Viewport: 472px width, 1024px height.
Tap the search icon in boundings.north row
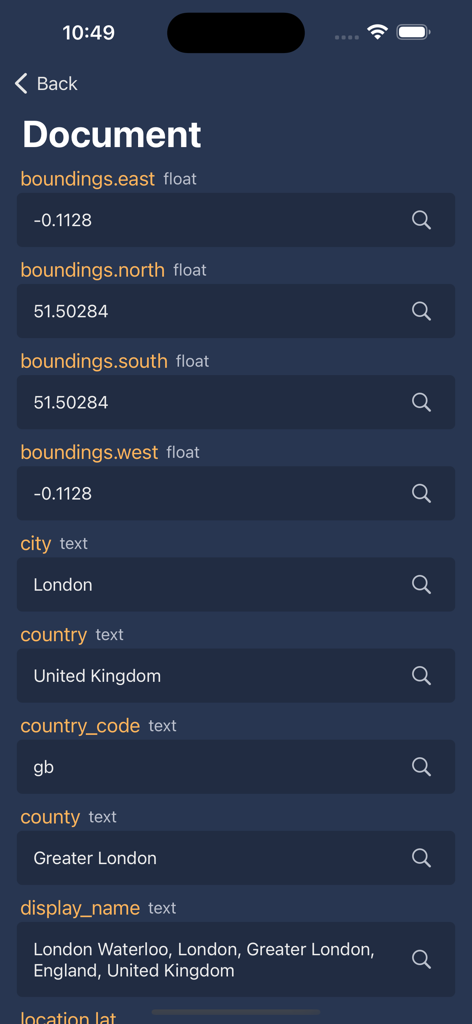pyautogui.click(x=421, y=311)
